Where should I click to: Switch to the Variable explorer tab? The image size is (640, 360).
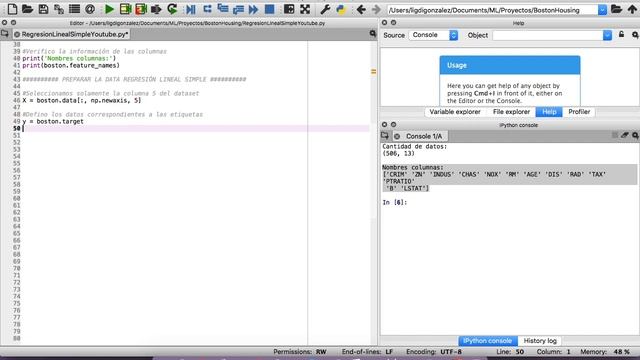[x=455, y=111]
